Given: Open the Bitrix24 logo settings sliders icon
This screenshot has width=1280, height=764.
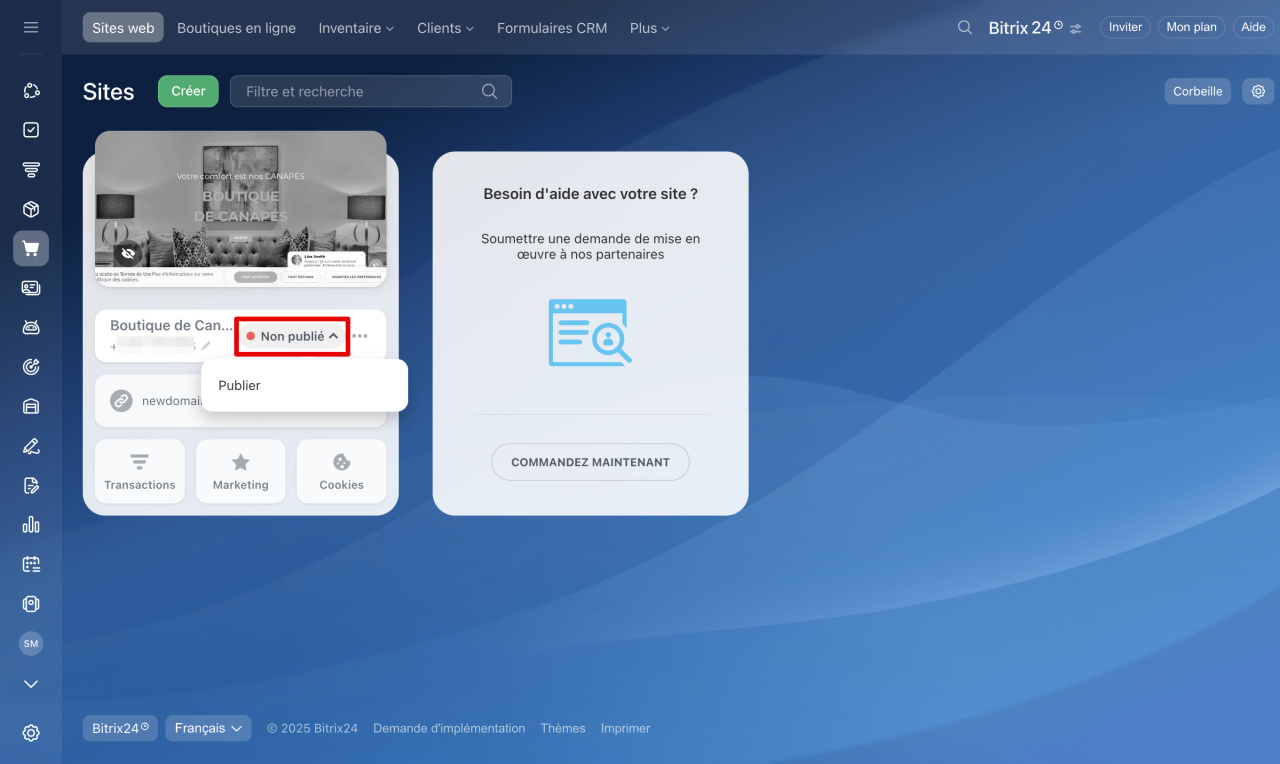Looking at the screenshot, I should click(1076, 29).
